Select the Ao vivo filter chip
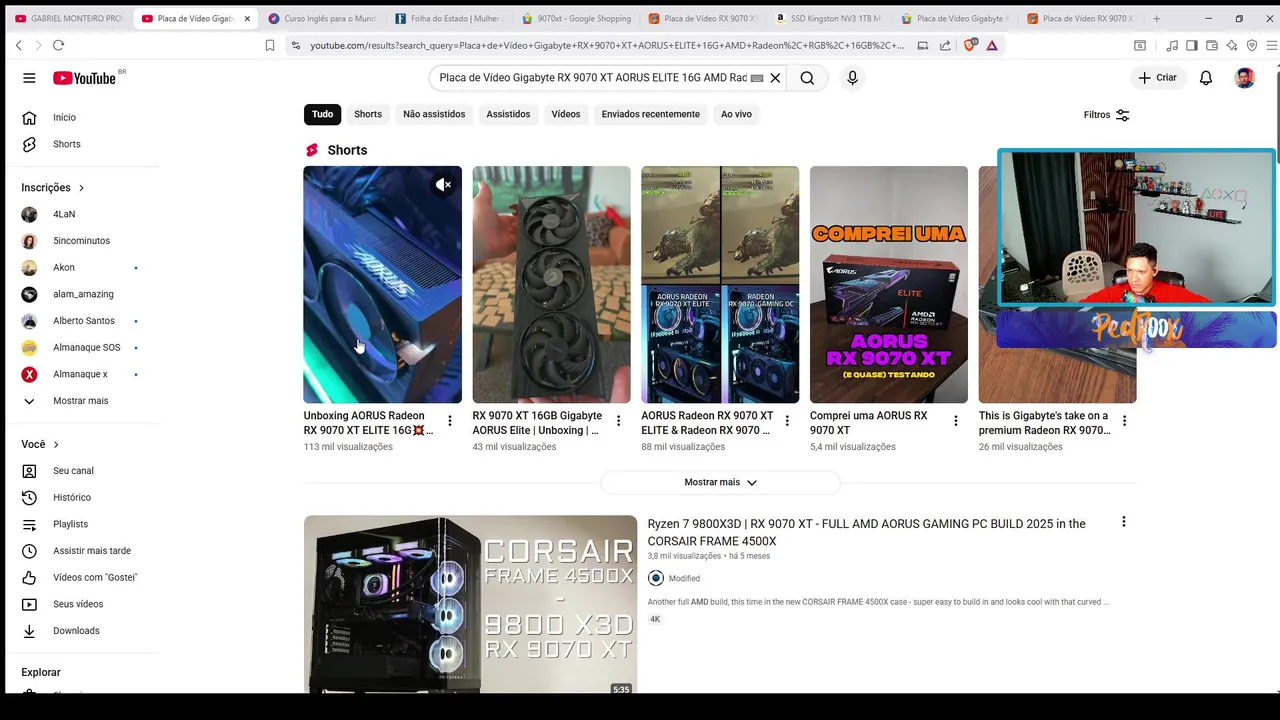 736,114
